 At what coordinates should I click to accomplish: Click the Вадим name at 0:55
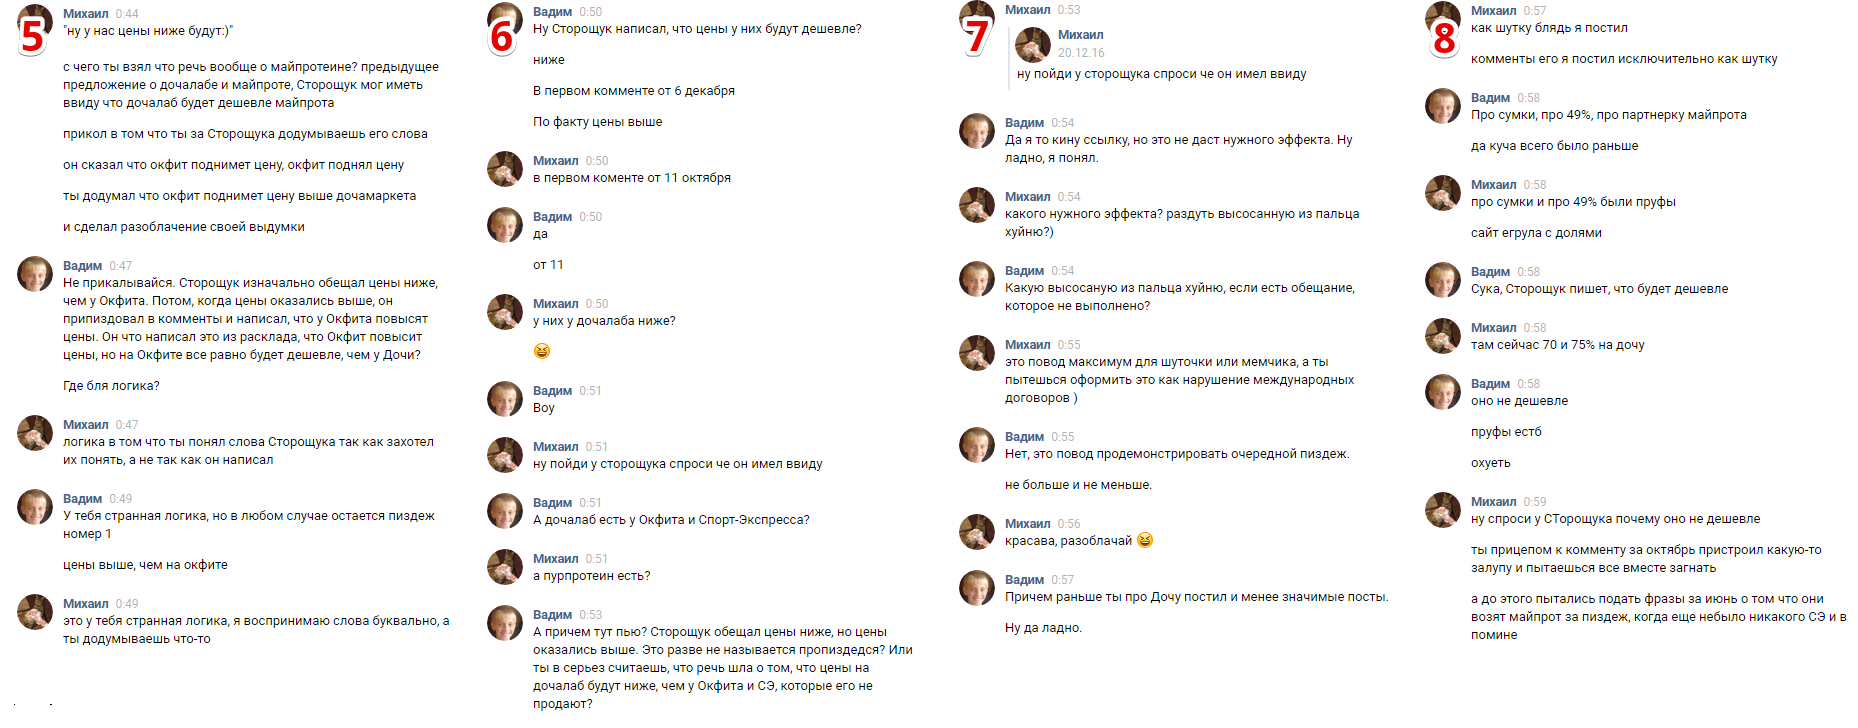pos(1024,437)
